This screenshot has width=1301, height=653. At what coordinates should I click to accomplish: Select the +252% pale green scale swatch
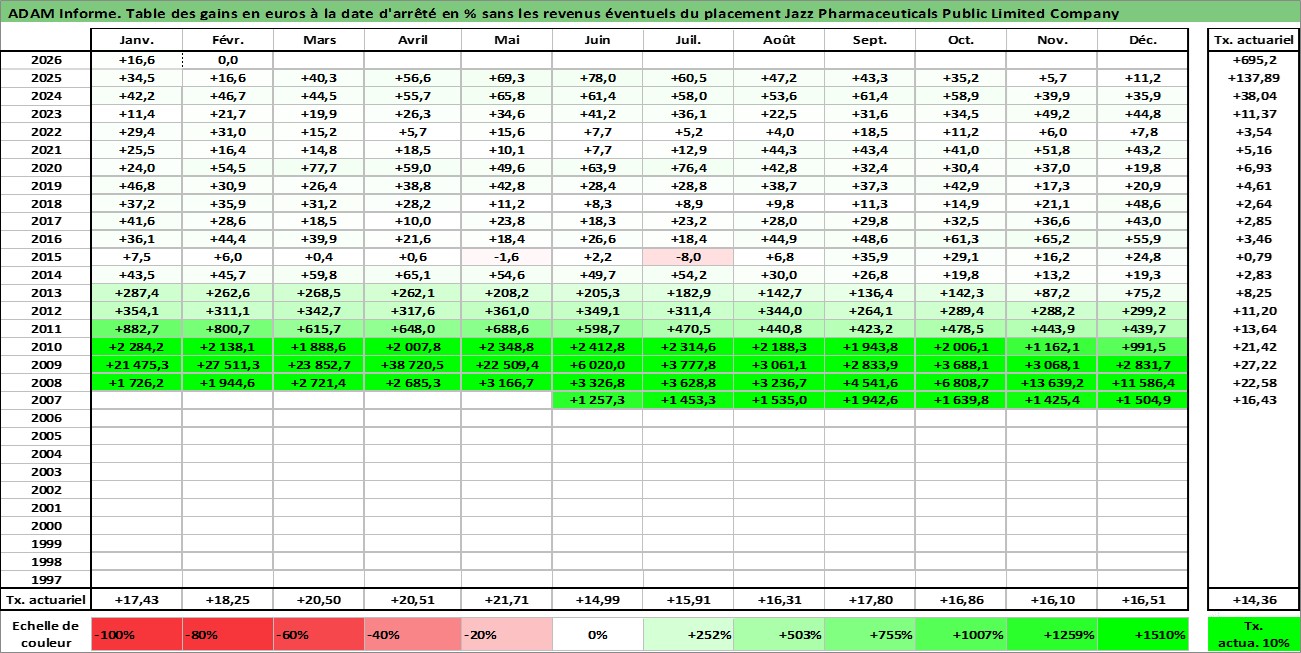688,634
